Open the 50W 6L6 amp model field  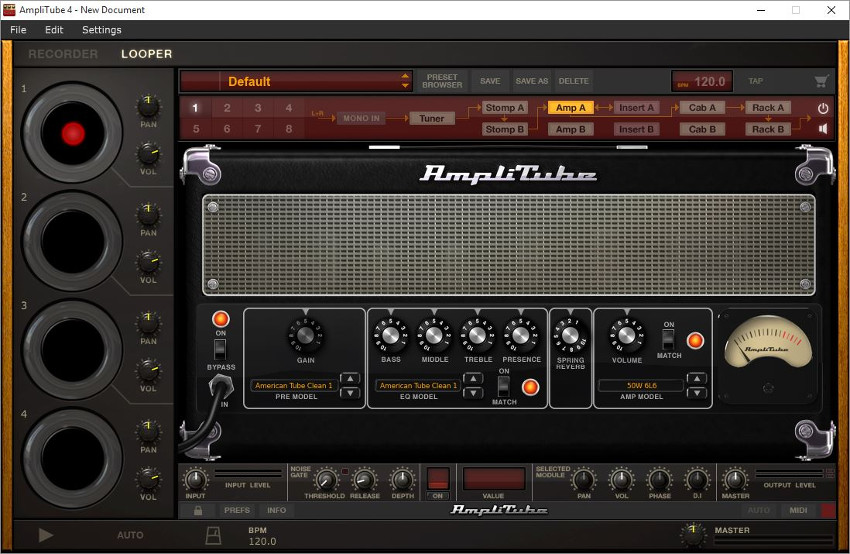[x=641, y=385]
